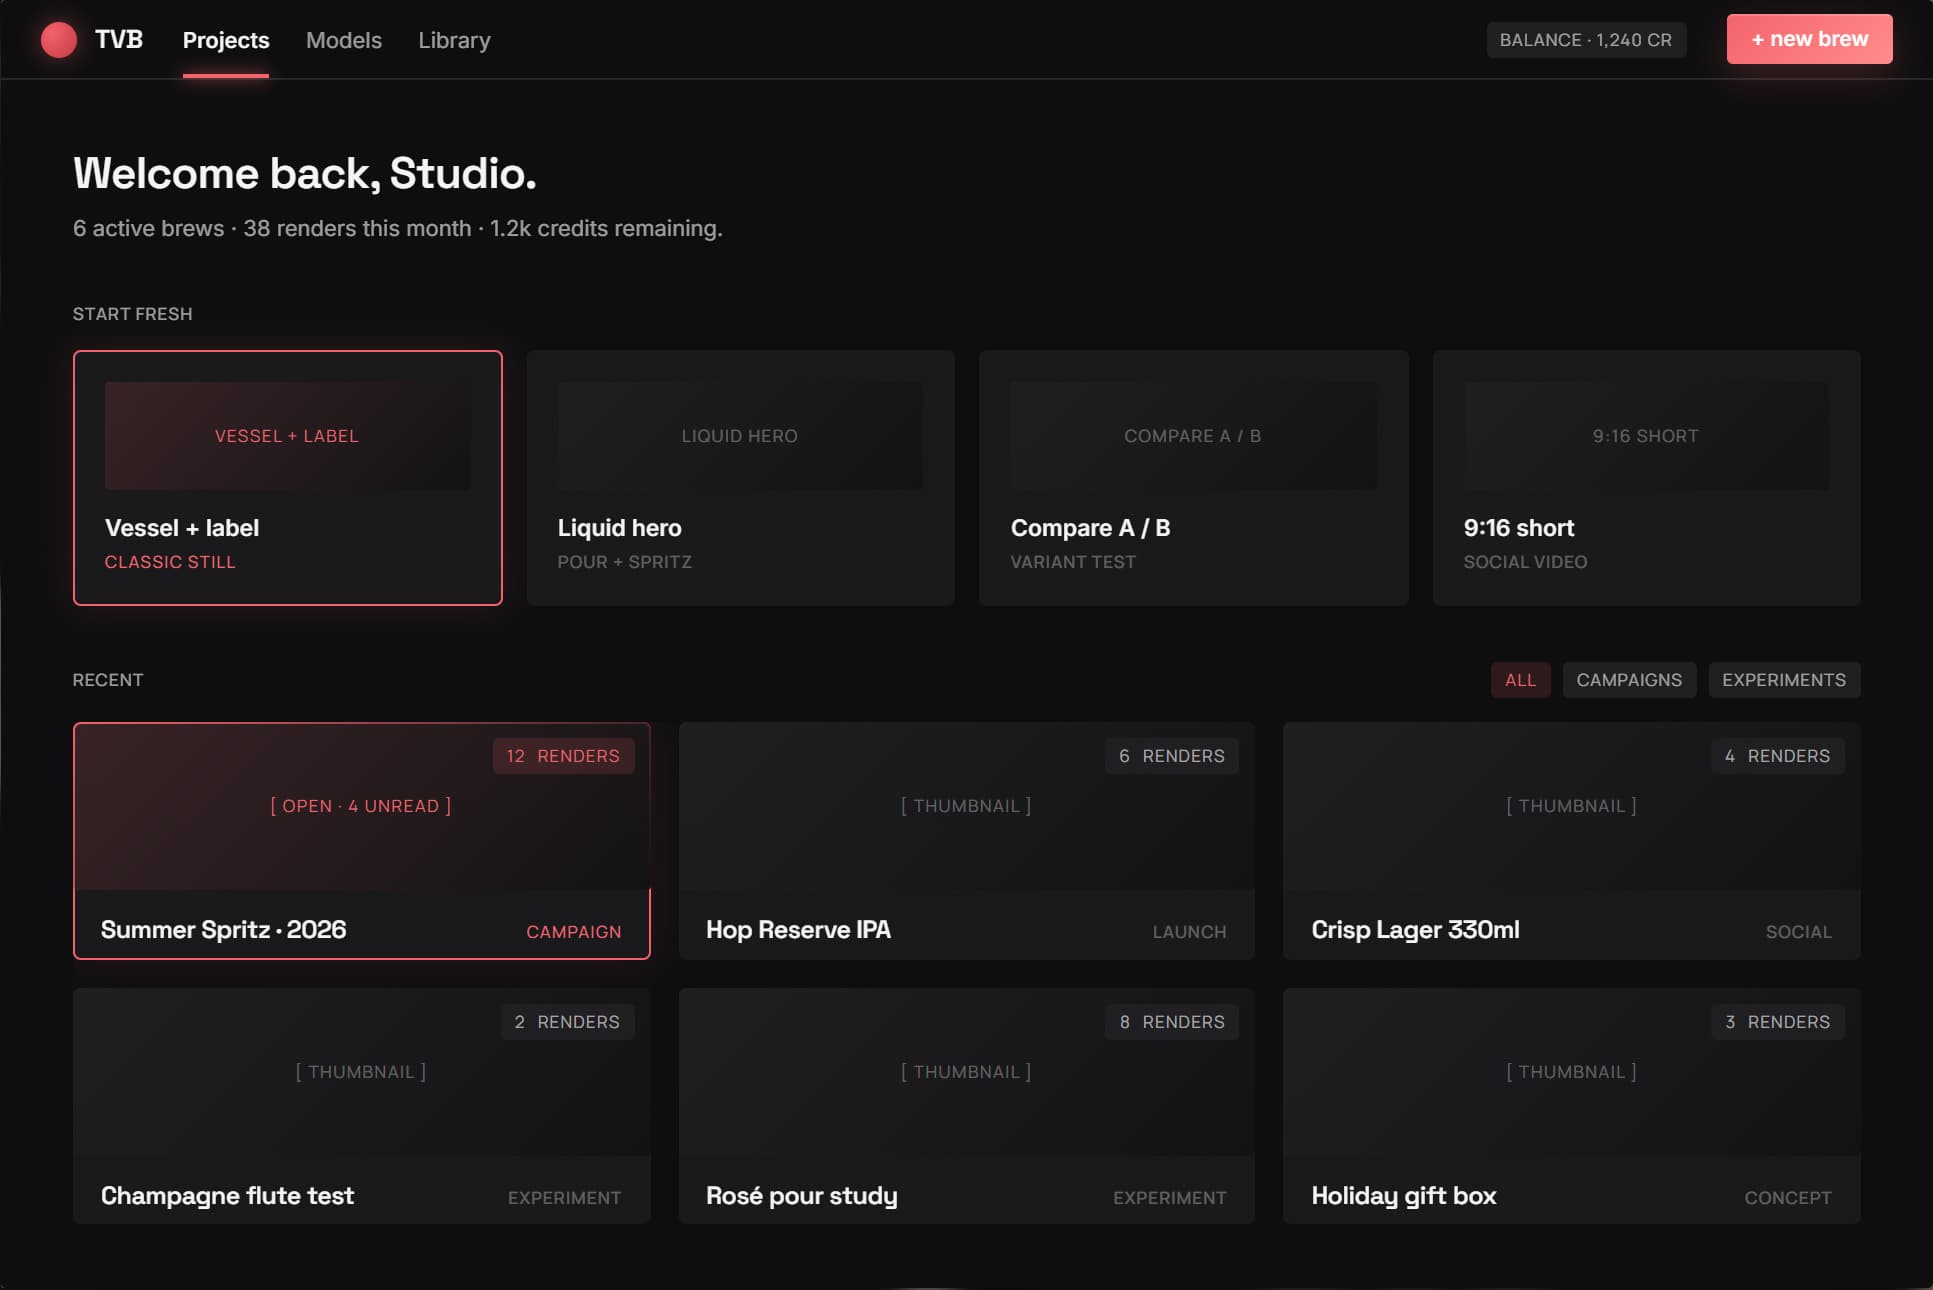Switch to the Models tab
1933x1290 pixels.
pyautogui.click(x=344, y=40)
